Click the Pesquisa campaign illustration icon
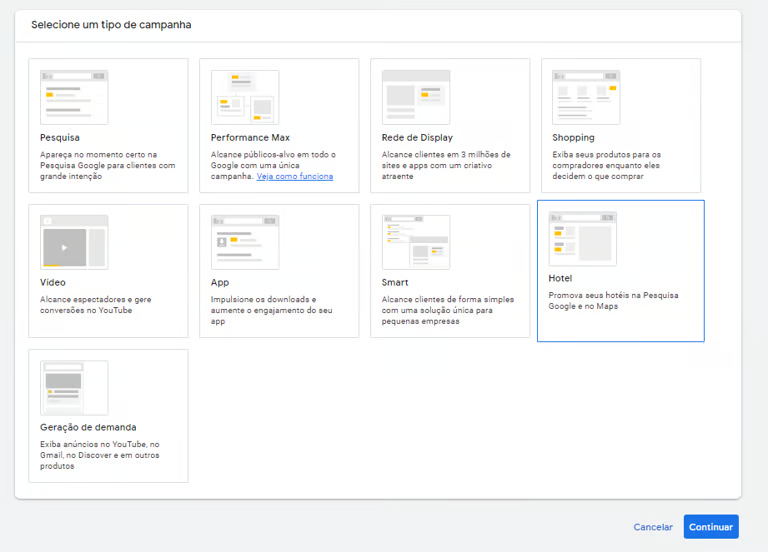768x552 pixels. pyautogui.click(x=74, y=97)
